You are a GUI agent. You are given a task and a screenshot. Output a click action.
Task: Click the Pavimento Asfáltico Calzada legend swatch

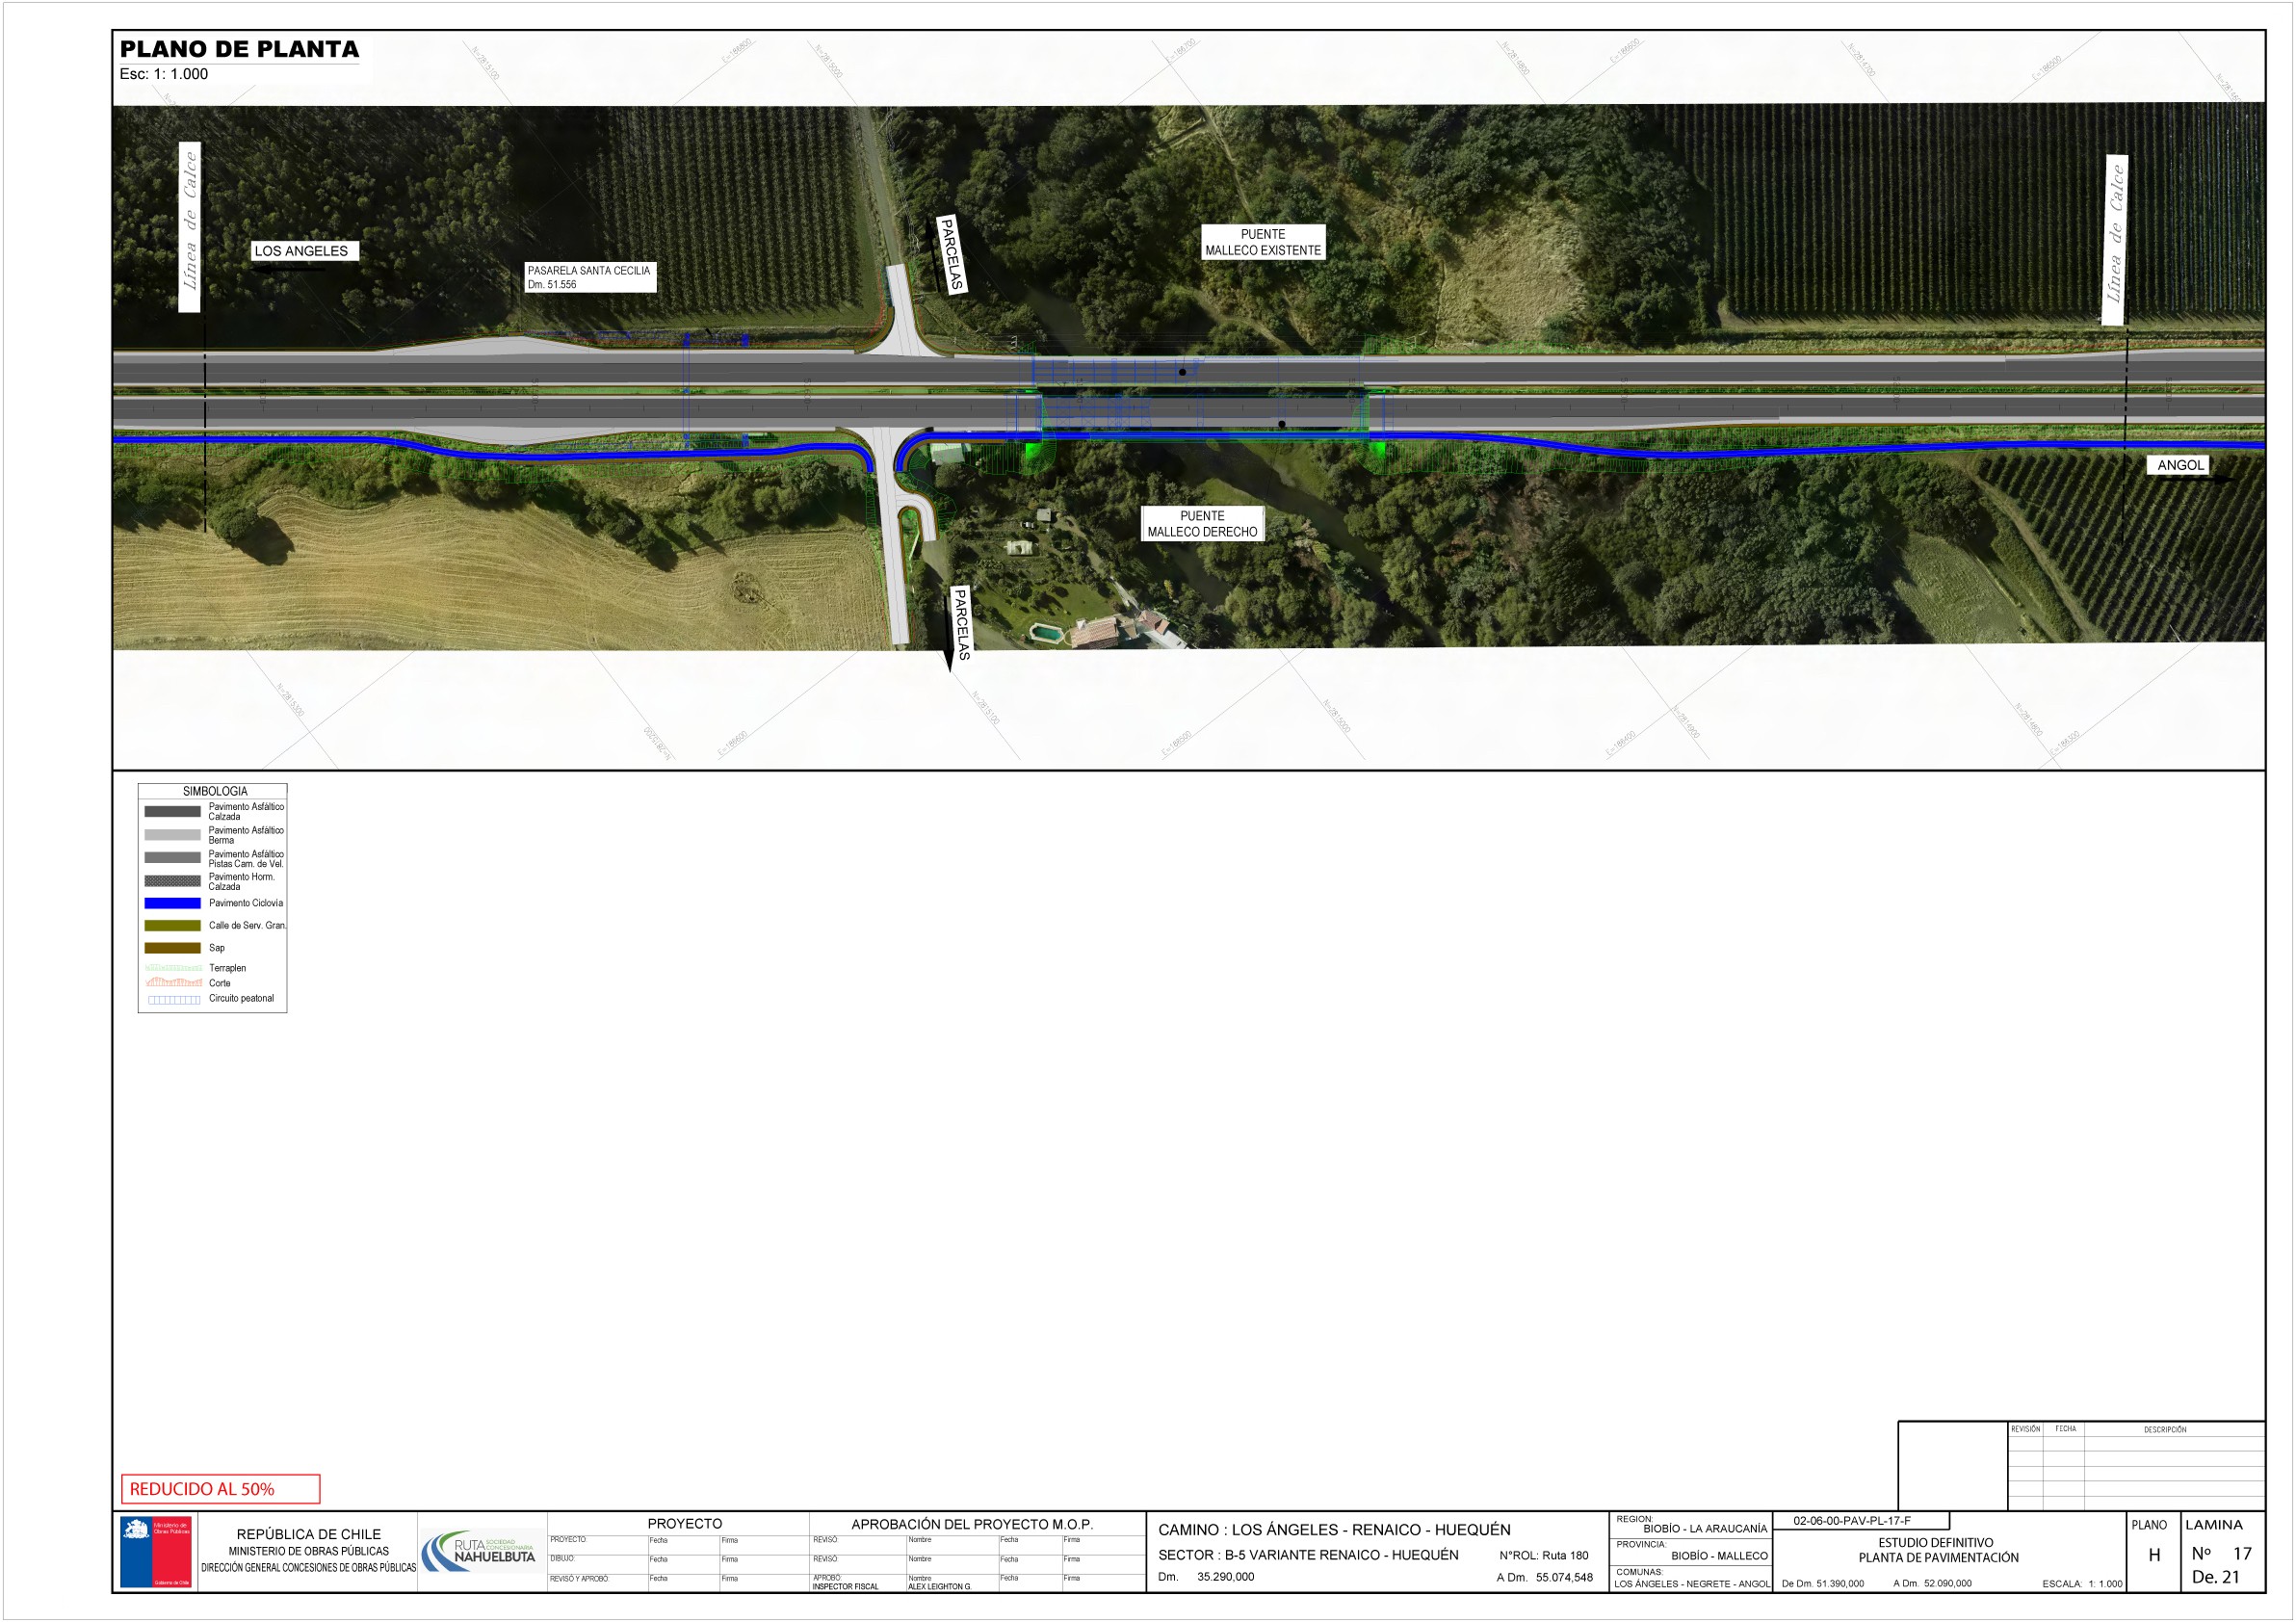point(172,811)
